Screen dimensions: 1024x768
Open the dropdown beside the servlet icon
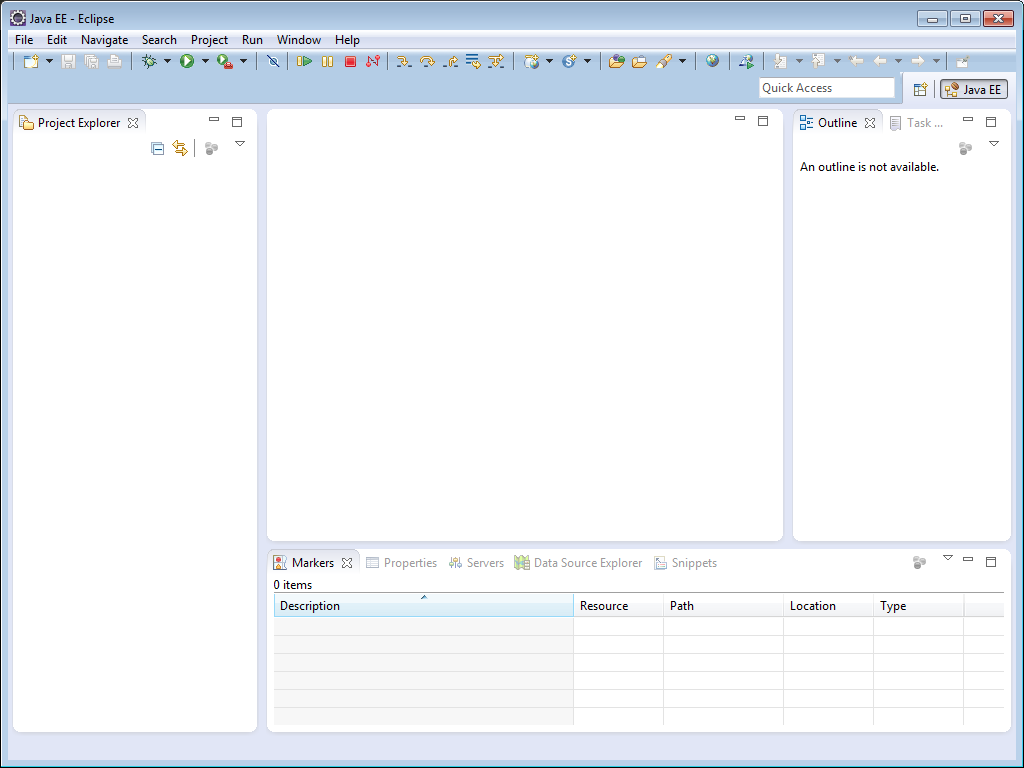tap(587, 61)
